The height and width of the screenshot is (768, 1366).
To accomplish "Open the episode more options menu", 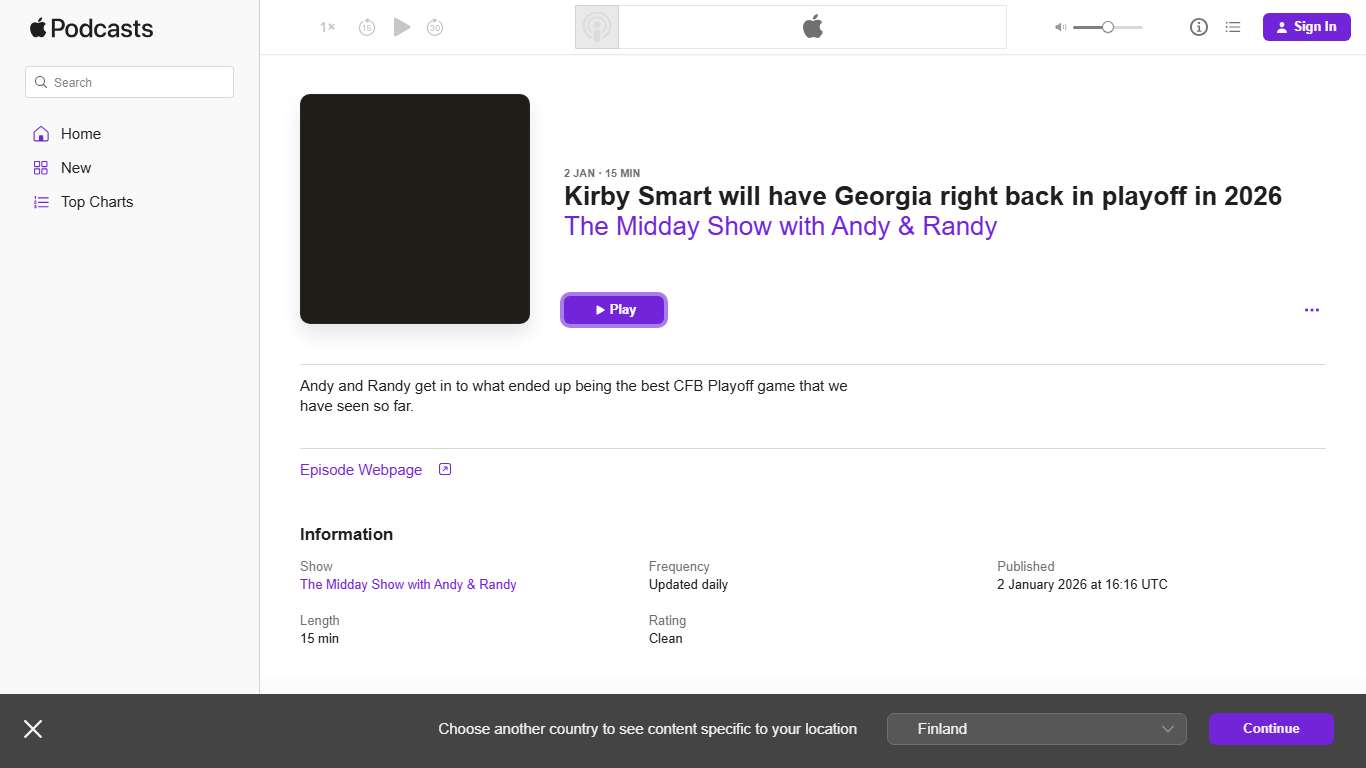I will coord(1311,310).
